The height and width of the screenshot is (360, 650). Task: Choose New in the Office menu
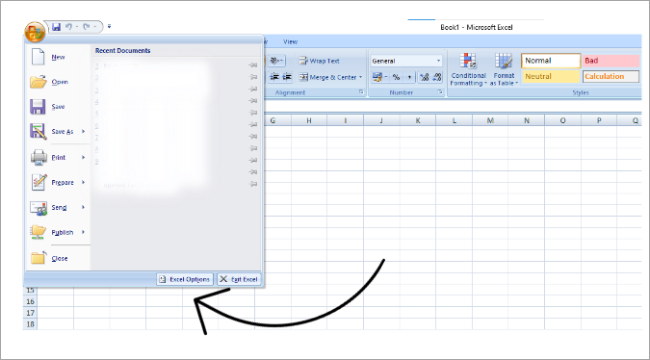click(58, 57)
